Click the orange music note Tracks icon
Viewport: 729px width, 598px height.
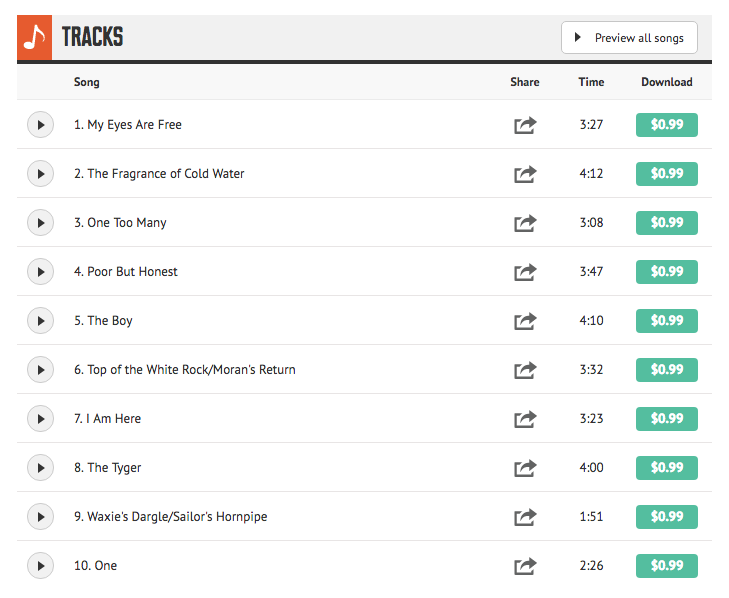click(34, 37)
